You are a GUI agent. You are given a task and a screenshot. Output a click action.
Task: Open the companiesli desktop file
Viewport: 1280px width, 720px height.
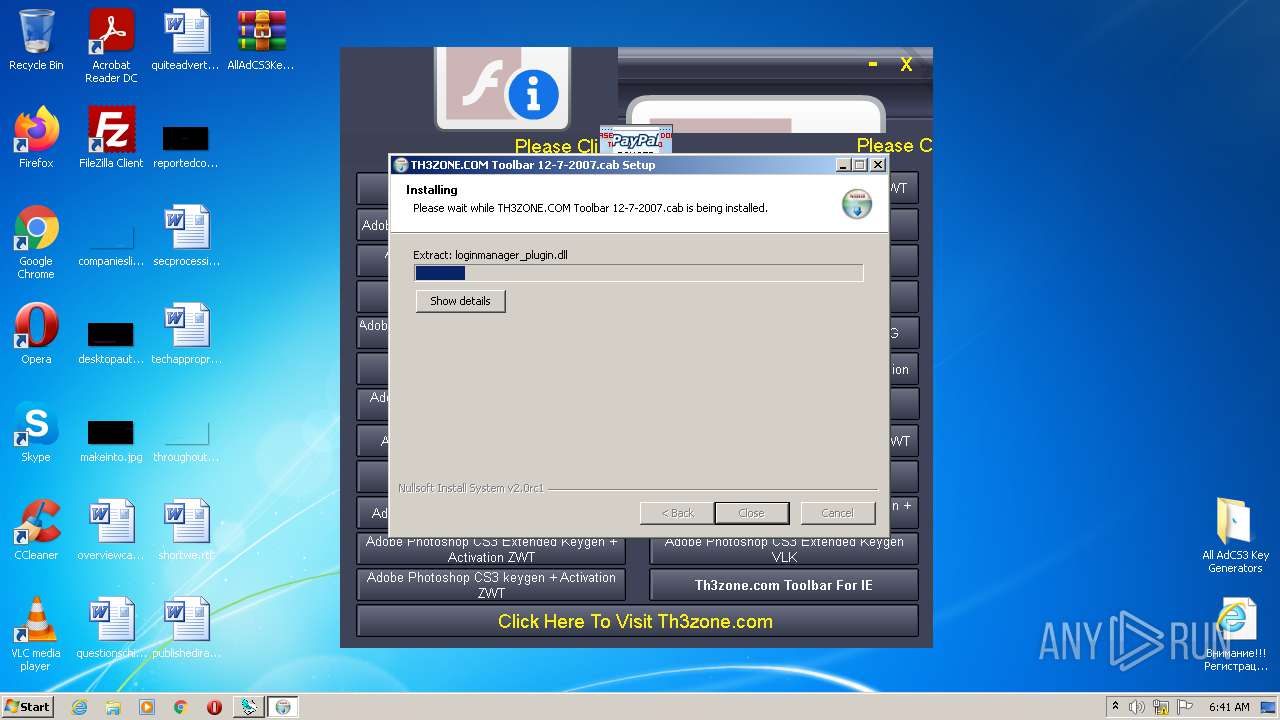111,245
